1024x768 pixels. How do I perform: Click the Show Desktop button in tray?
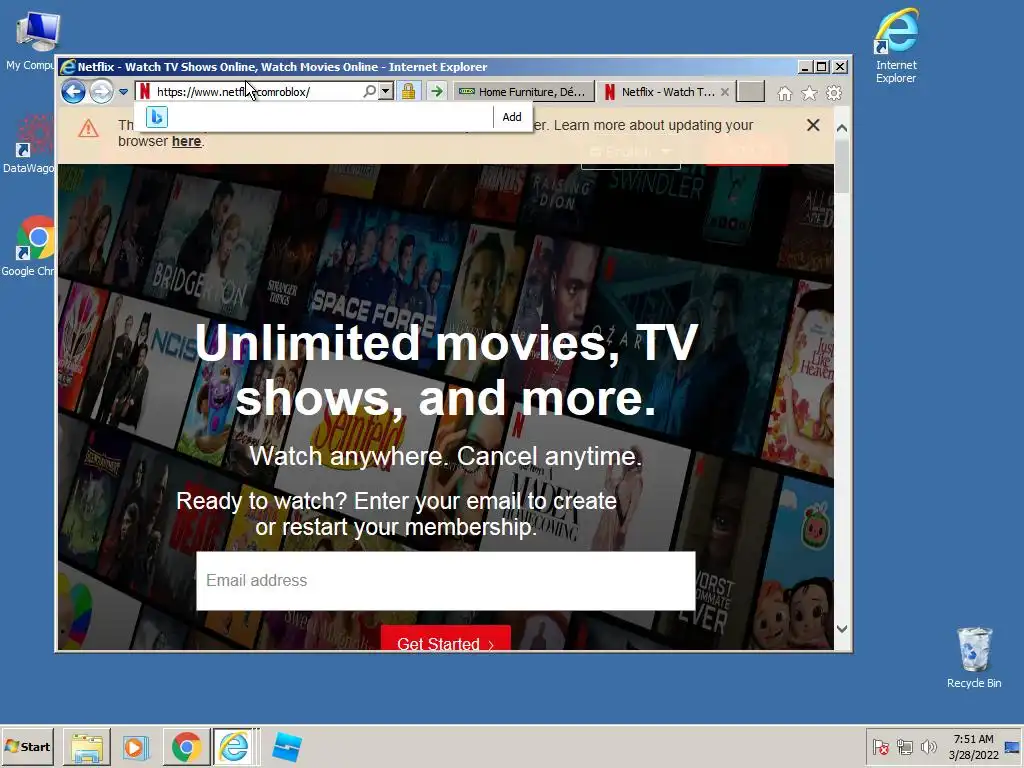(1013, 746)
